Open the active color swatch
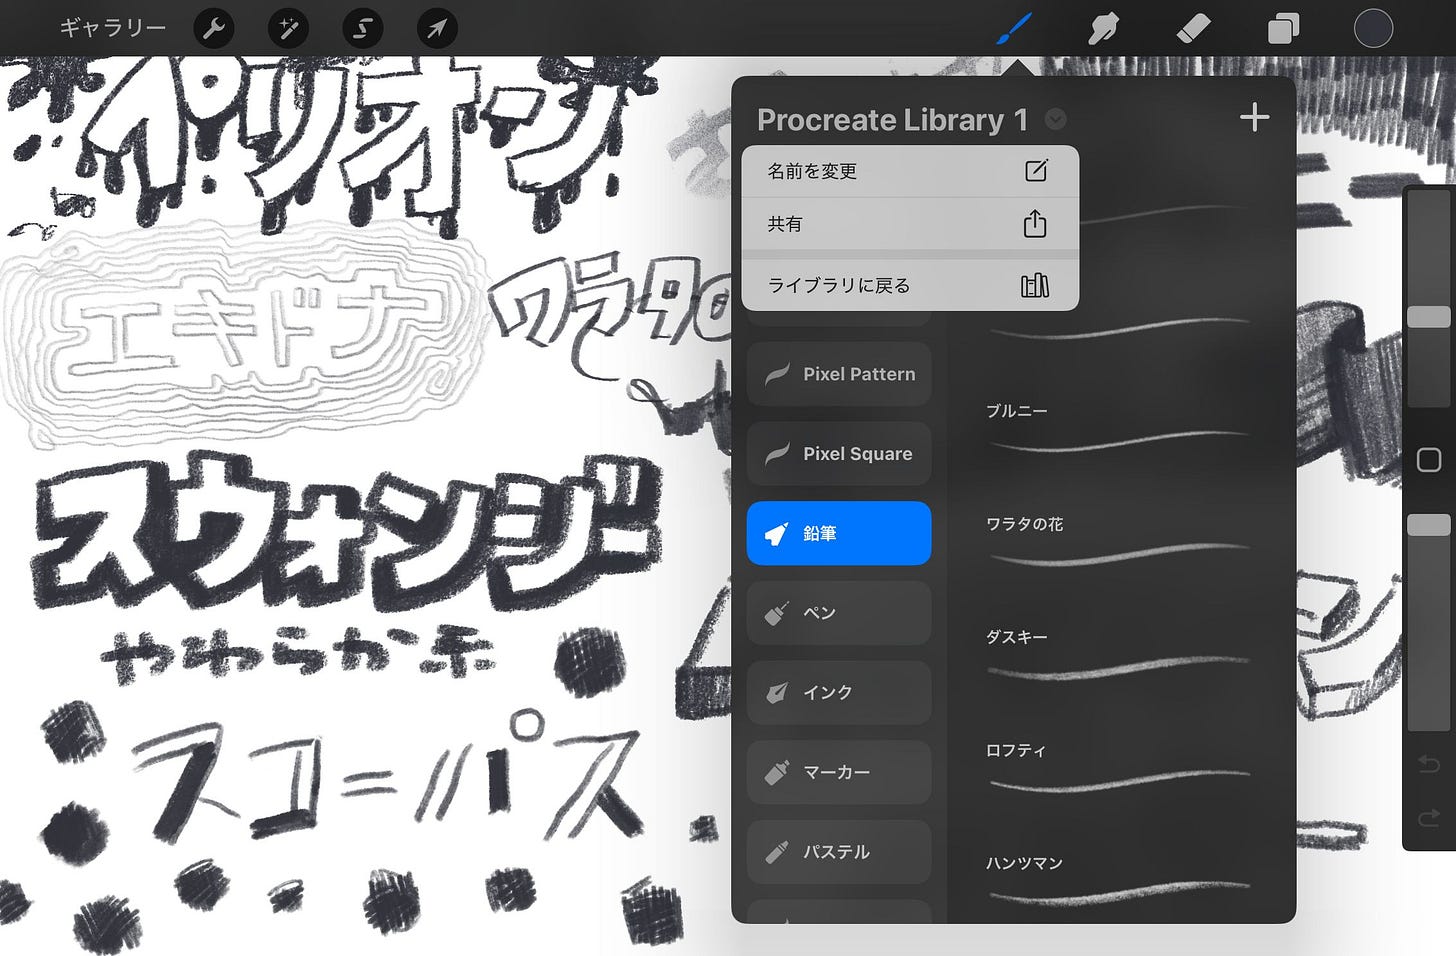 tap(1373, 29)
